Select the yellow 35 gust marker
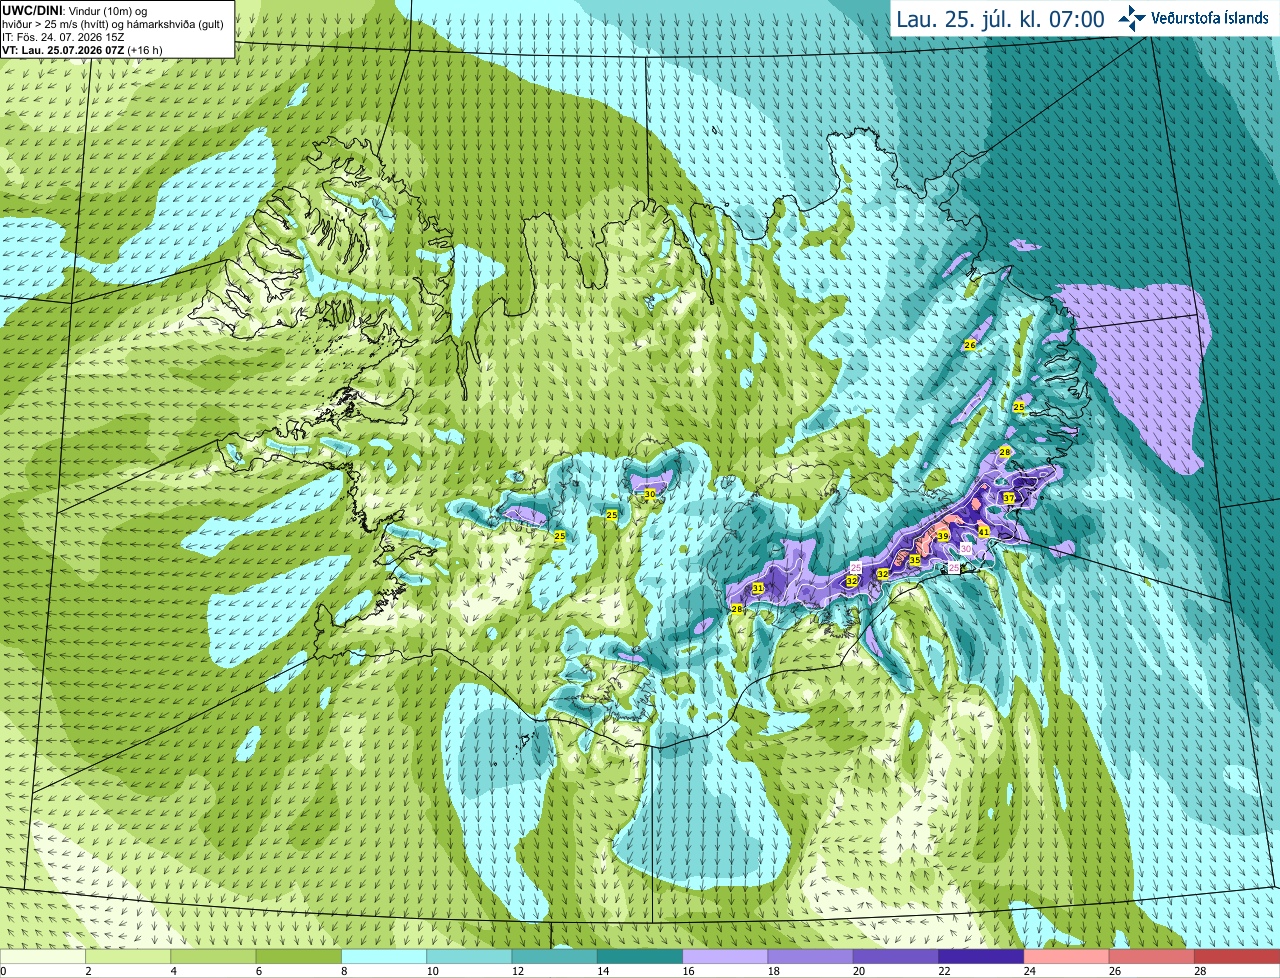 [x=915, y=561]
